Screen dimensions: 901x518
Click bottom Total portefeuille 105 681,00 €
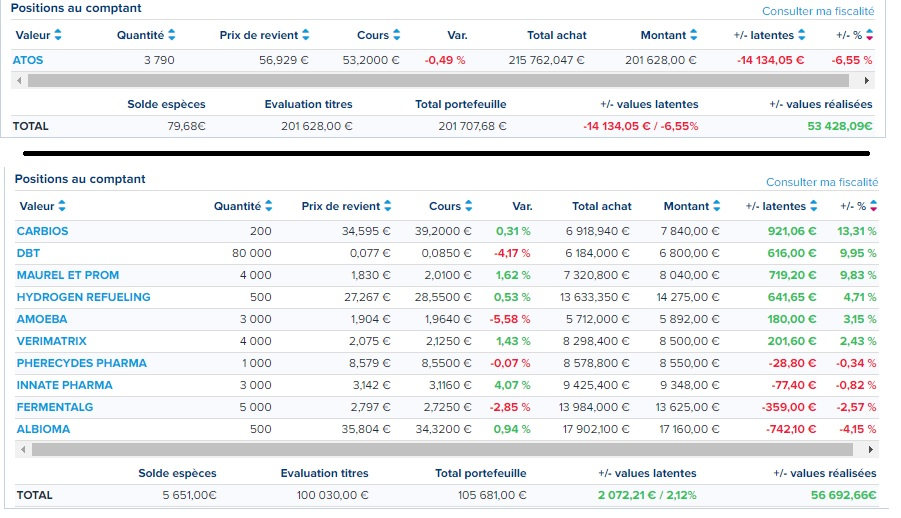coord(492,495)
